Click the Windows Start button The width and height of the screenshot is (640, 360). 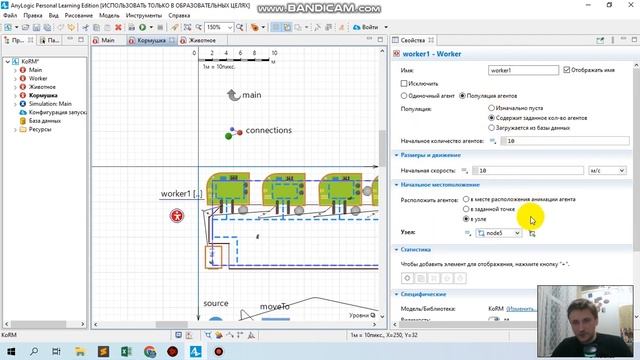click(11, 351)
